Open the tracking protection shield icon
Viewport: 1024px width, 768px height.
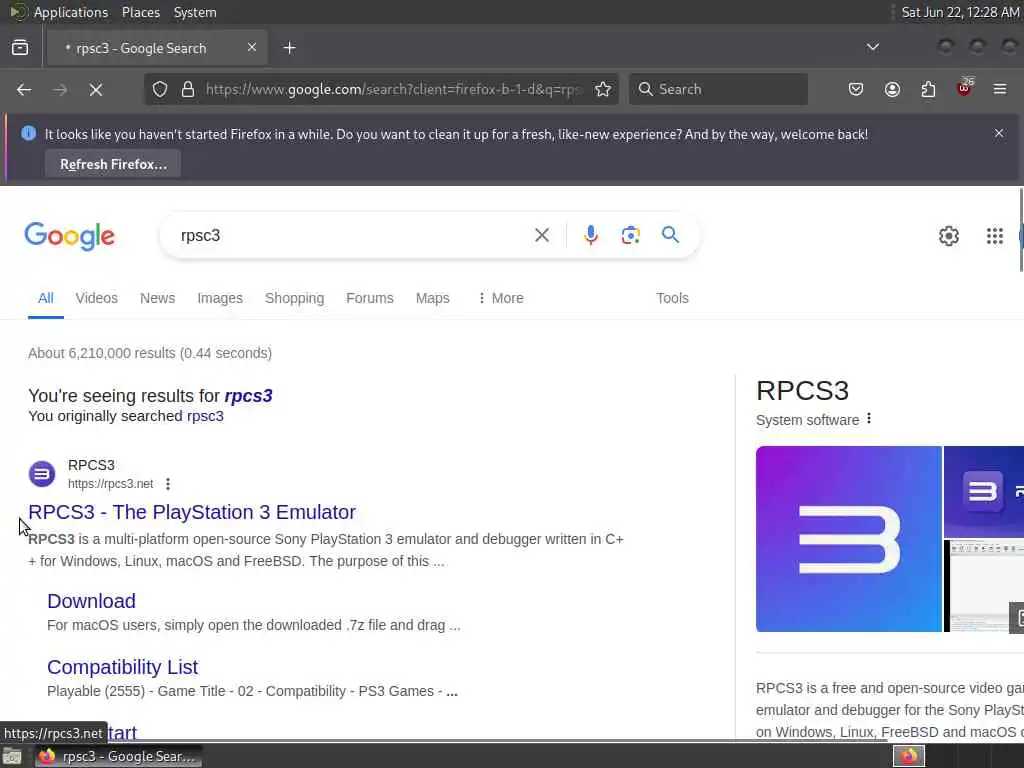point(160,89)
